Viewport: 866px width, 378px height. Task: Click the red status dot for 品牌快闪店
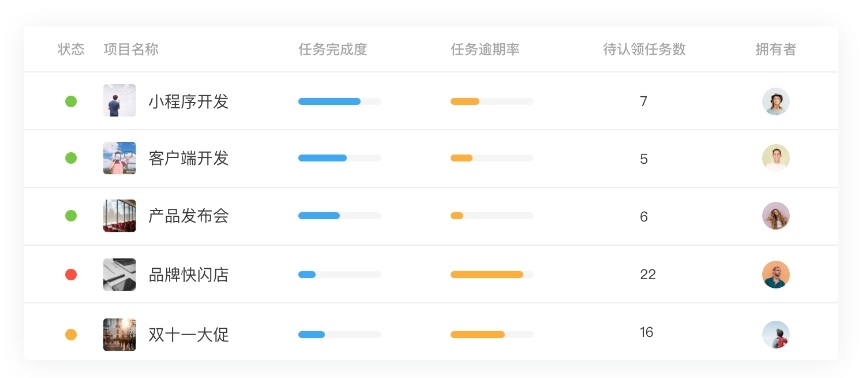[x=71, y=274]
